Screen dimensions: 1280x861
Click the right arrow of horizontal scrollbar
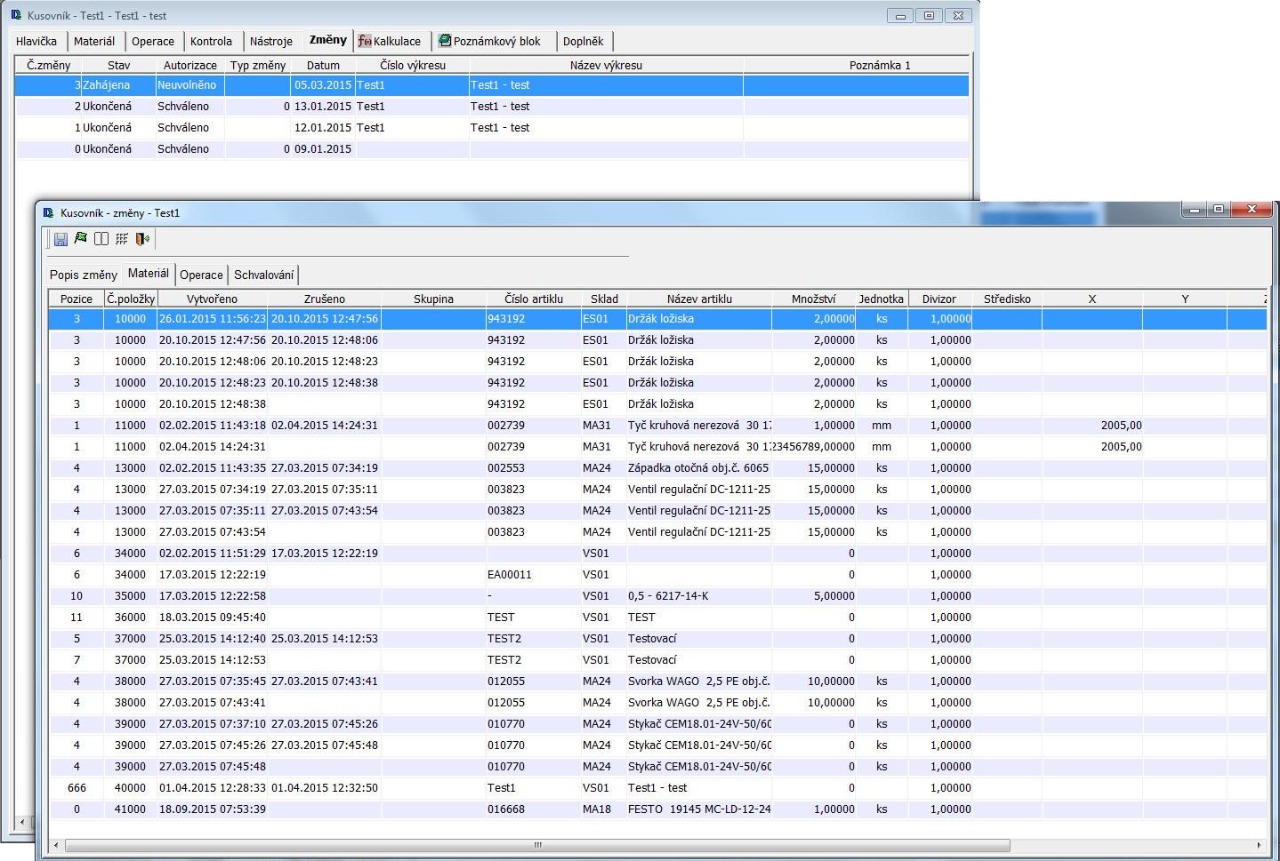[x=1258, y=846]
